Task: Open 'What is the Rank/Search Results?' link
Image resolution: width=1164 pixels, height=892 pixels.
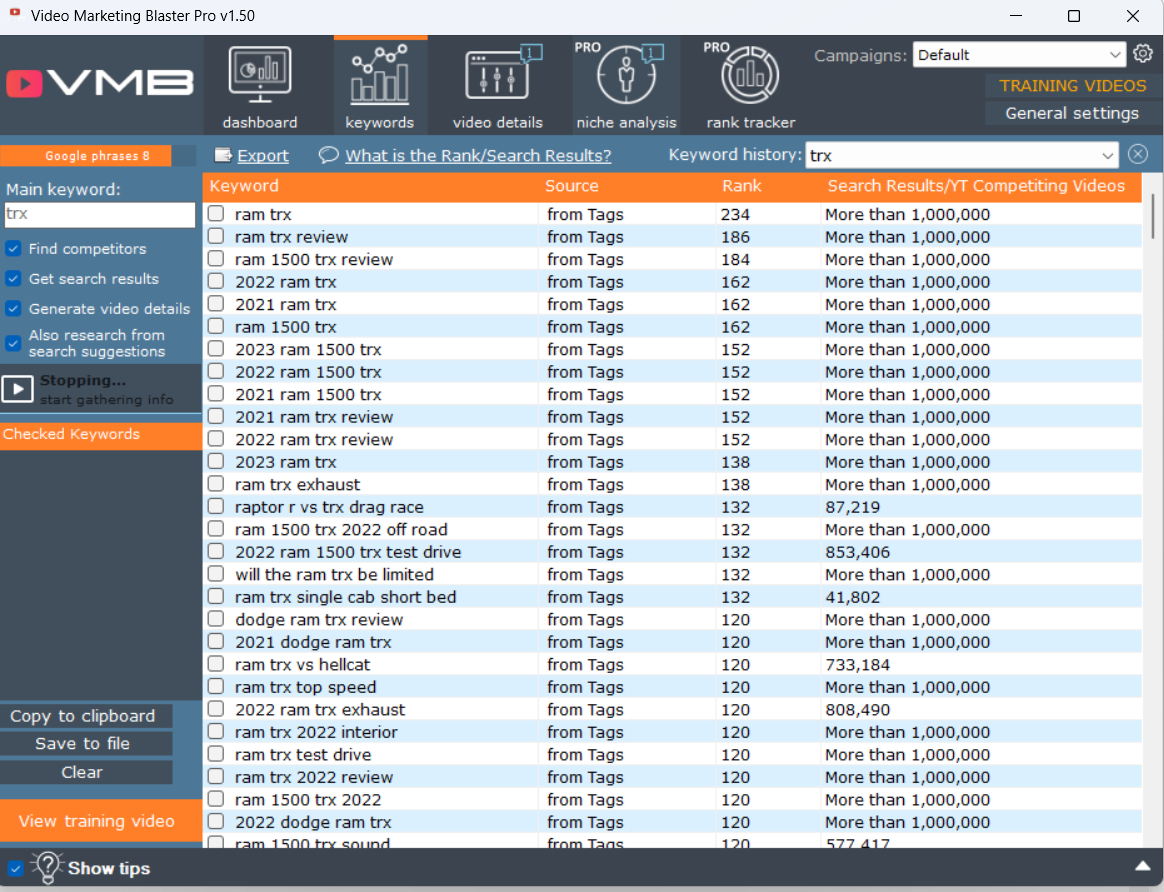Action: click(x=478, y=156)
